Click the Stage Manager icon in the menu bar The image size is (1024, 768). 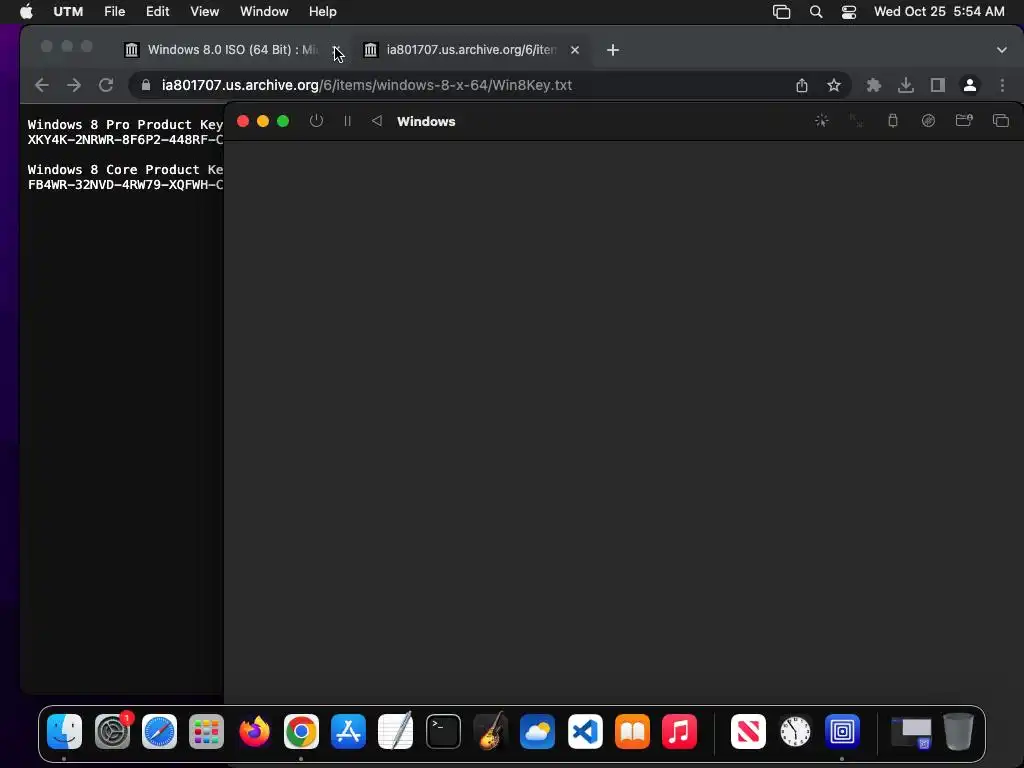click(782, 11)
